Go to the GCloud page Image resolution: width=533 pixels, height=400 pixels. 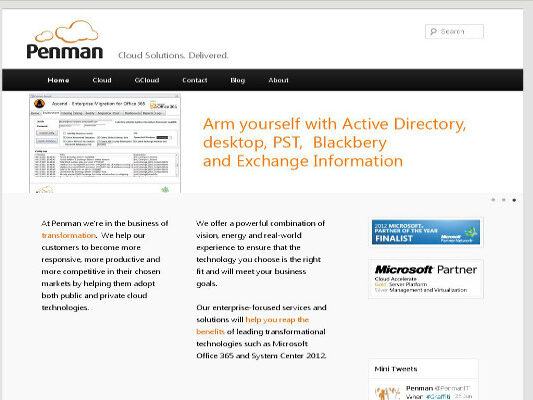147,80
